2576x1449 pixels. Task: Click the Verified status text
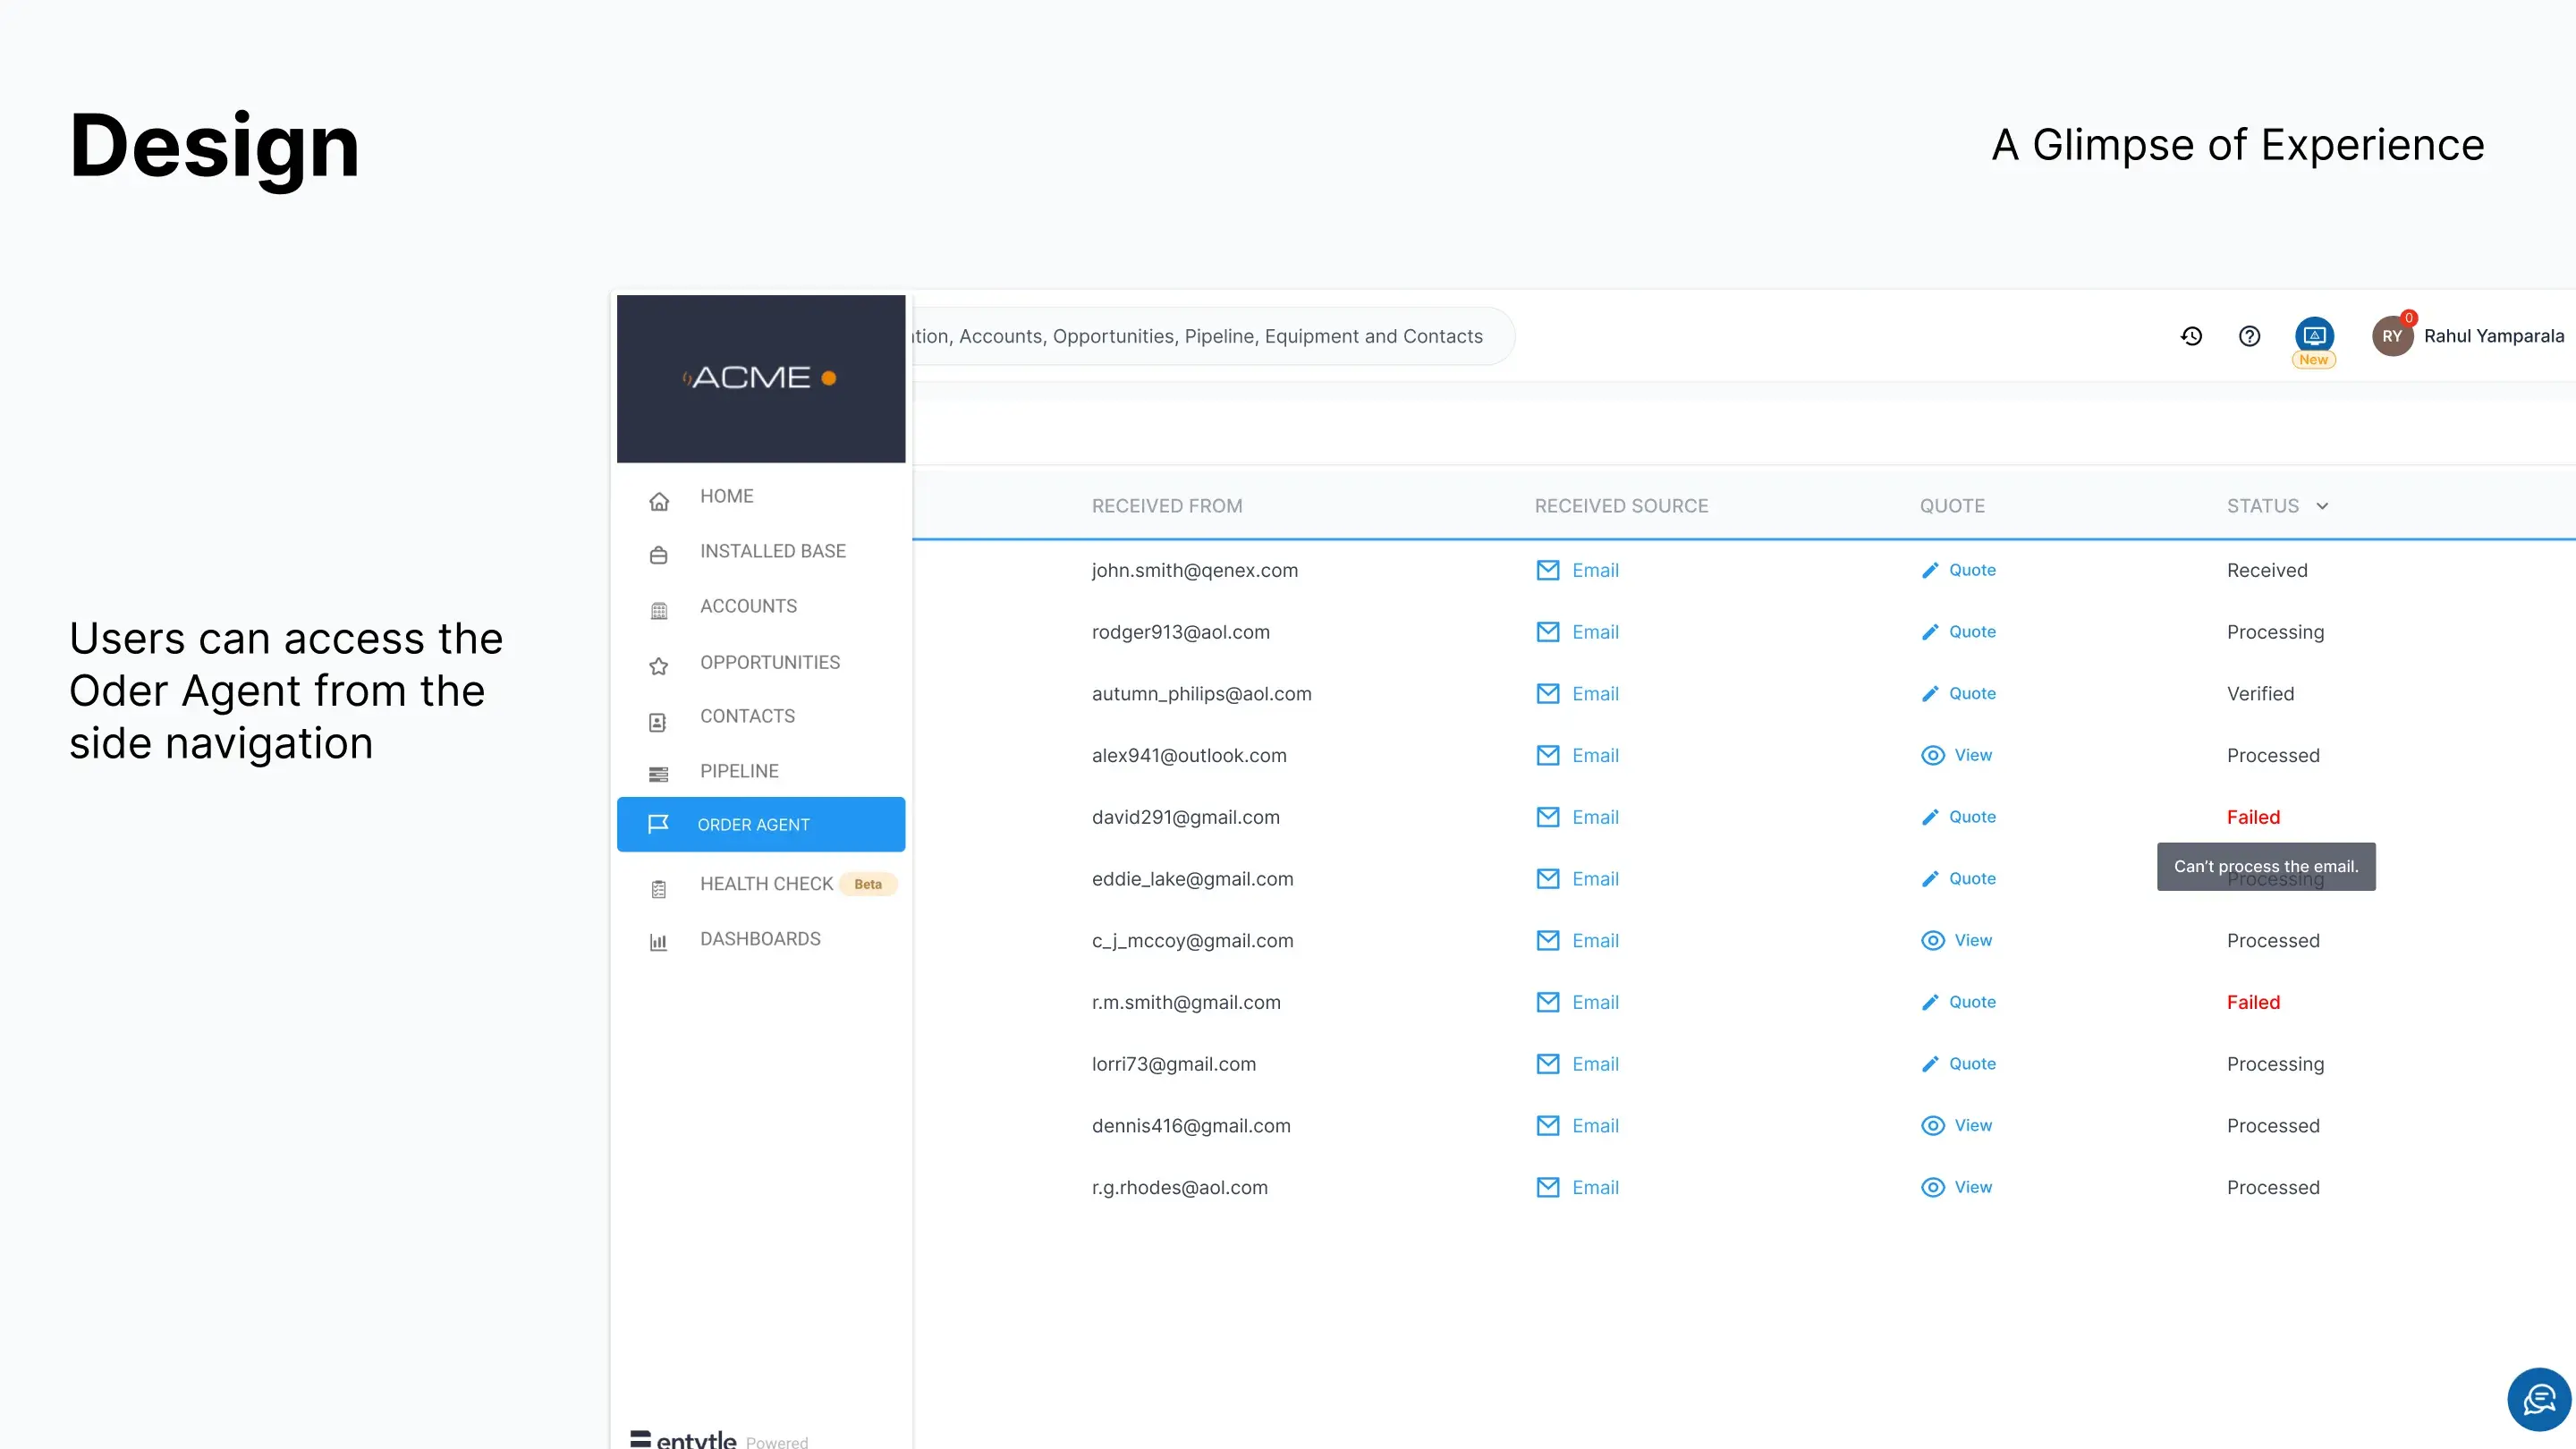pyautogui.click(x=2260, y=693)
